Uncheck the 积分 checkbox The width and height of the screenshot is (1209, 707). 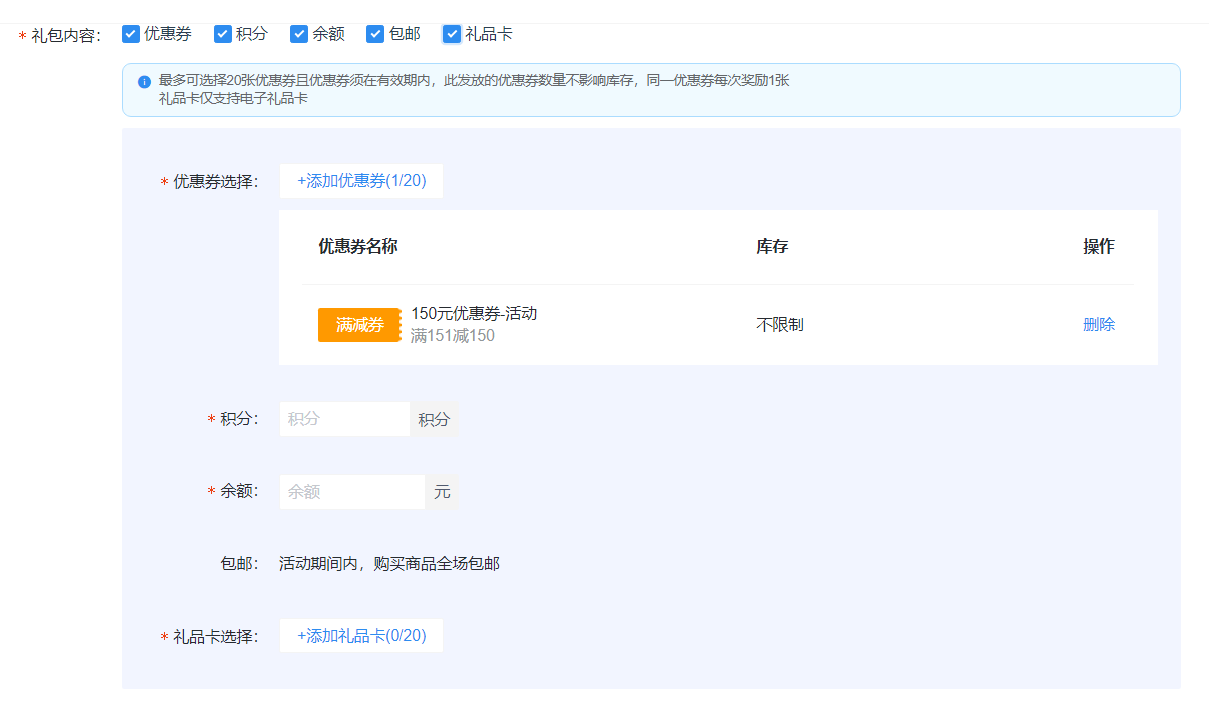pyautogui.click(x=222, y=33)
